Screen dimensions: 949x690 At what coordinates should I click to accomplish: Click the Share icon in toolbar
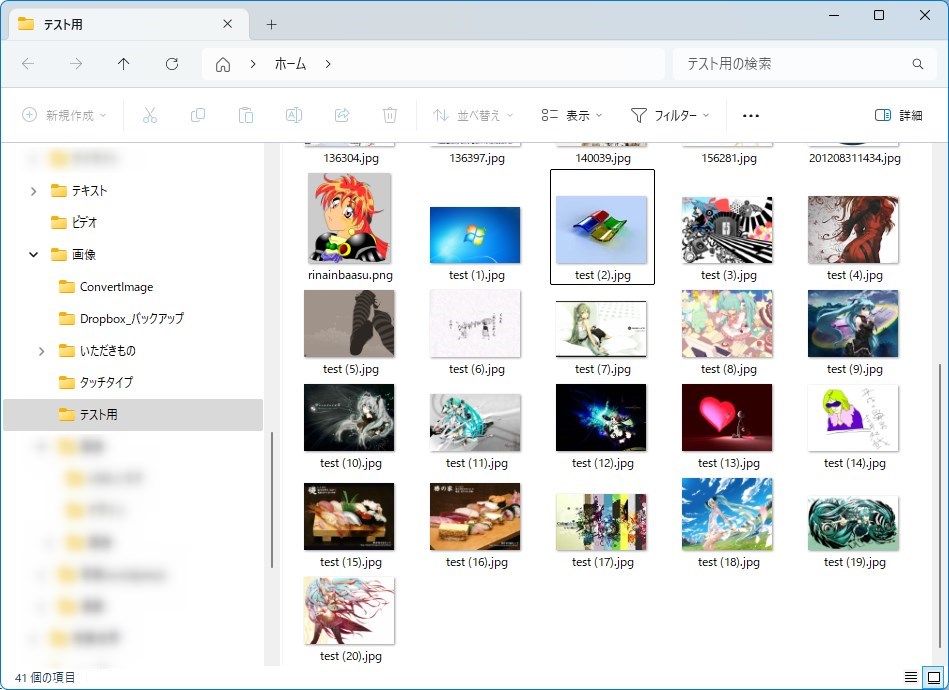(342, 115)
